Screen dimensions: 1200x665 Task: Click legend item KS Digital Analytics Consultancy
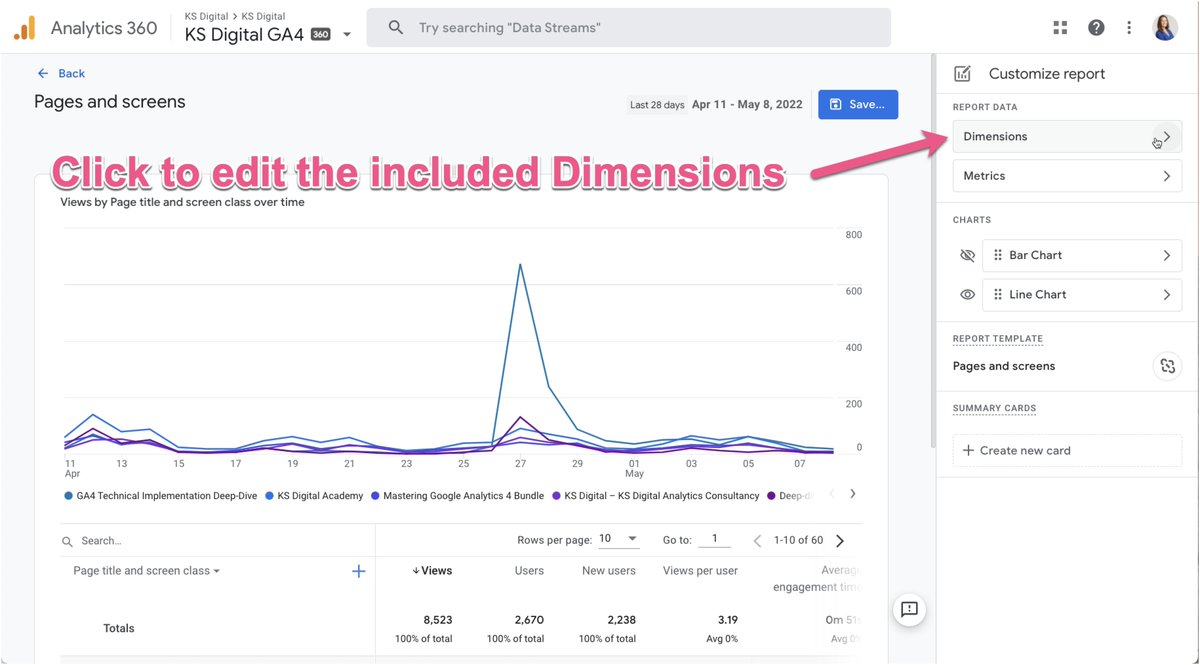(x=655, y=496)
